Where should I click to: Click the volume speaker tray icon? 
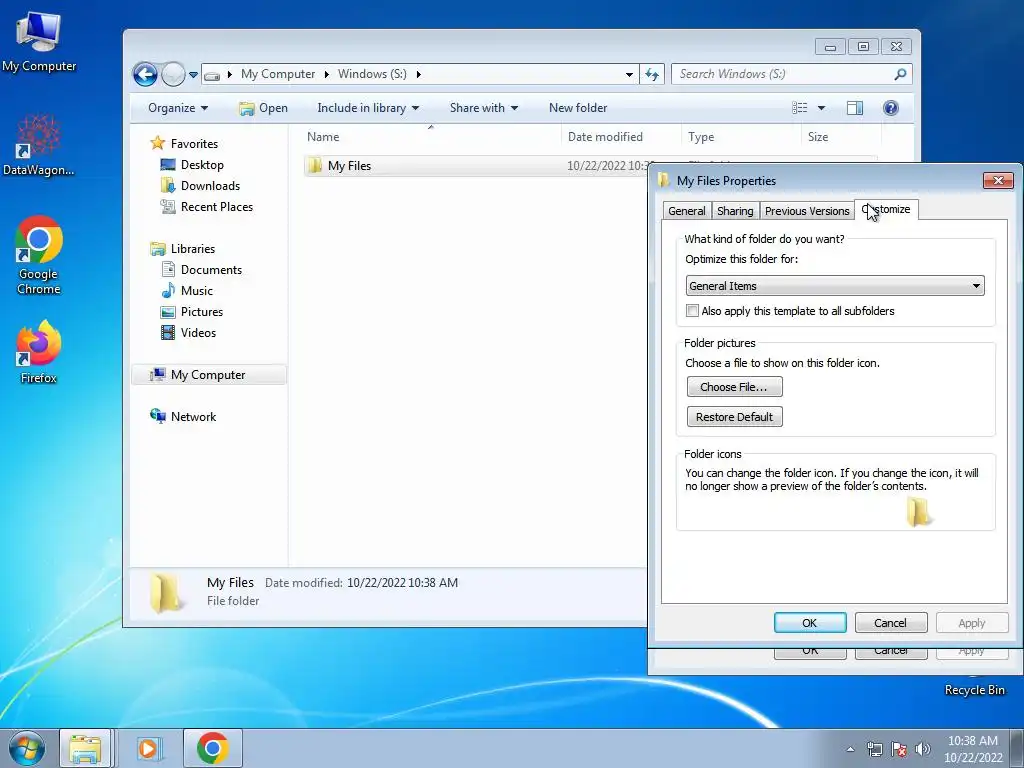(x=922, y=749)
